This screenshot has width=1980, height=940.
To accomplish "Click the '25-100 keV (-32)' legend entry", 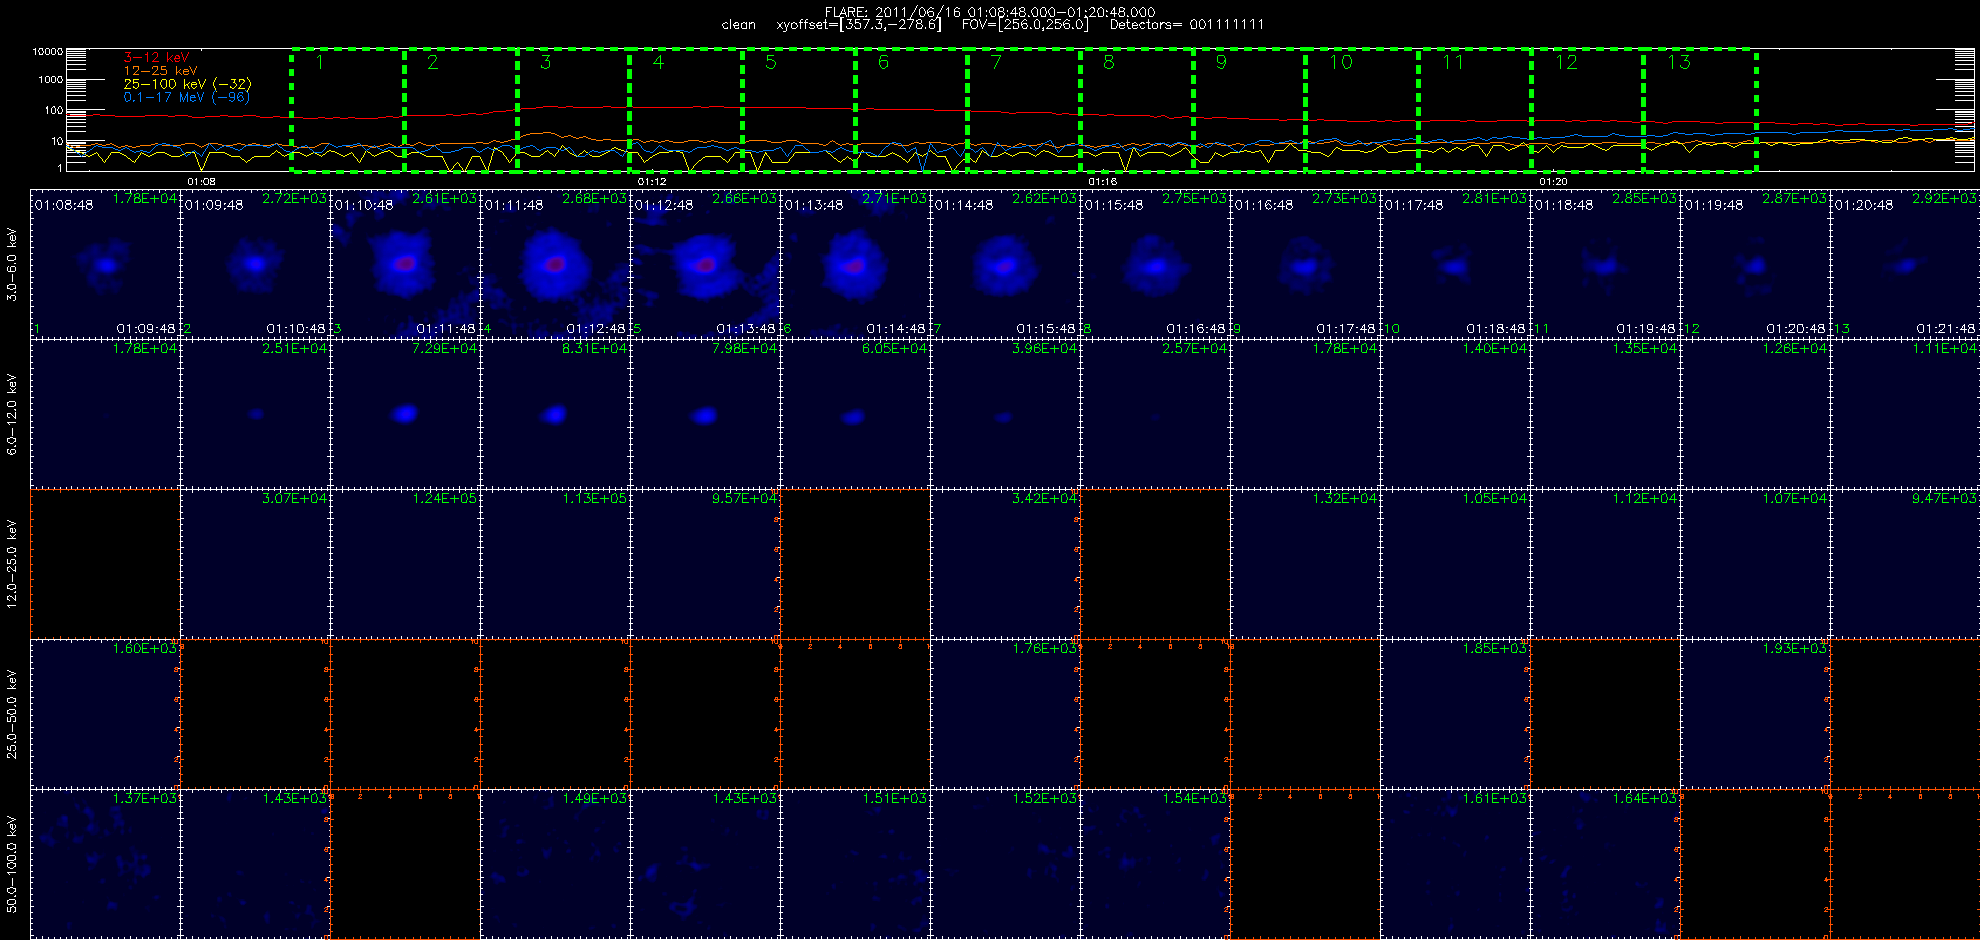I will (x=187, y=84).
